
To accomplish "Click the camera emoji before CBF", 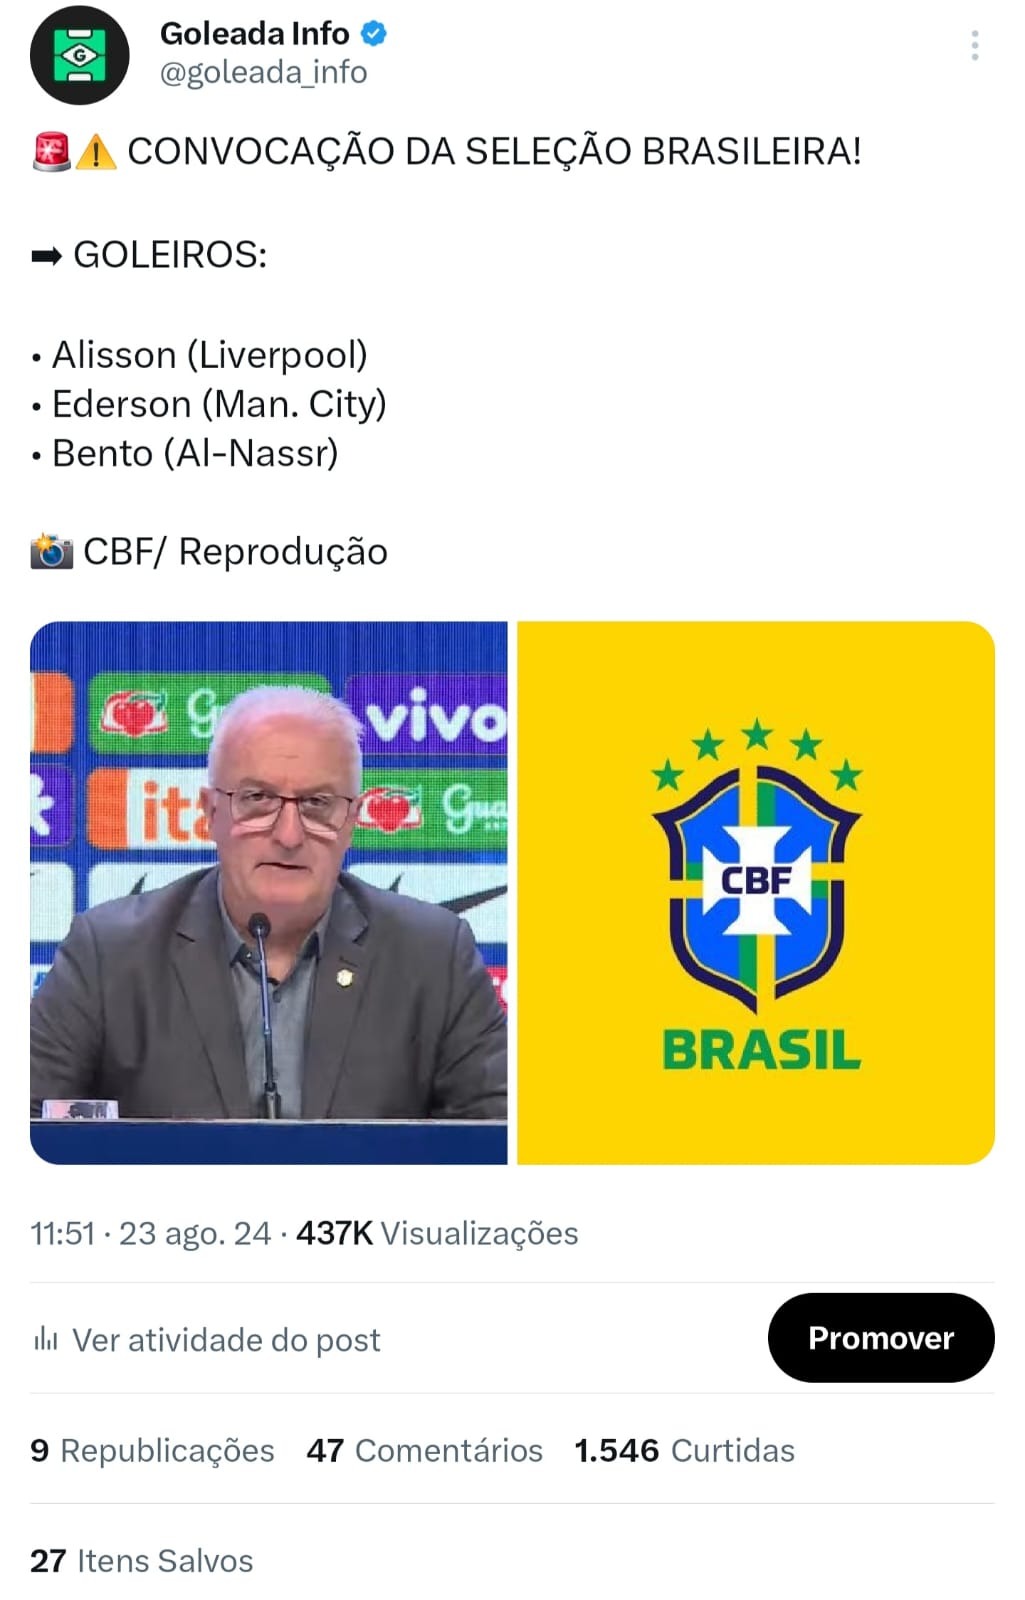I will tap(52, 551).
